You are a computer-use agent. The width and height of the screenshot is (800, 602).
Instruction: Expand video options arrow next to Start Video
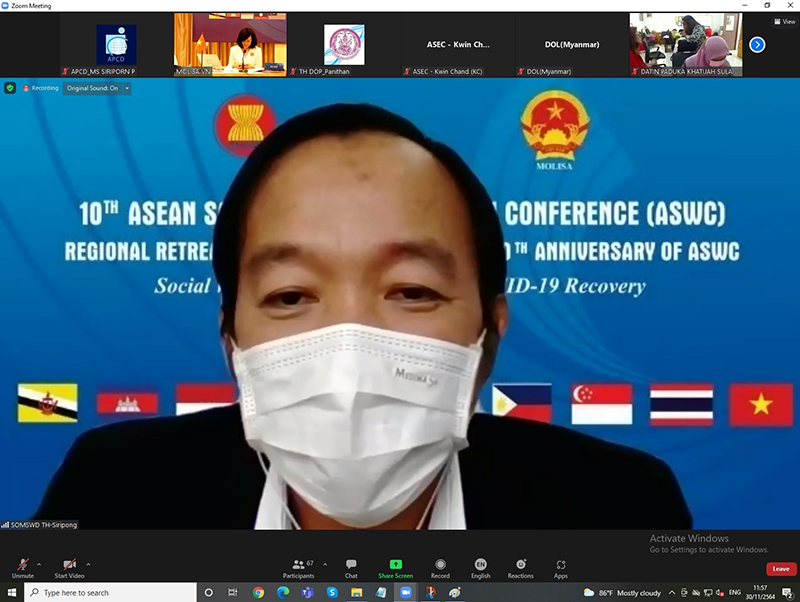pyautogui.click(x=88, y=564)
